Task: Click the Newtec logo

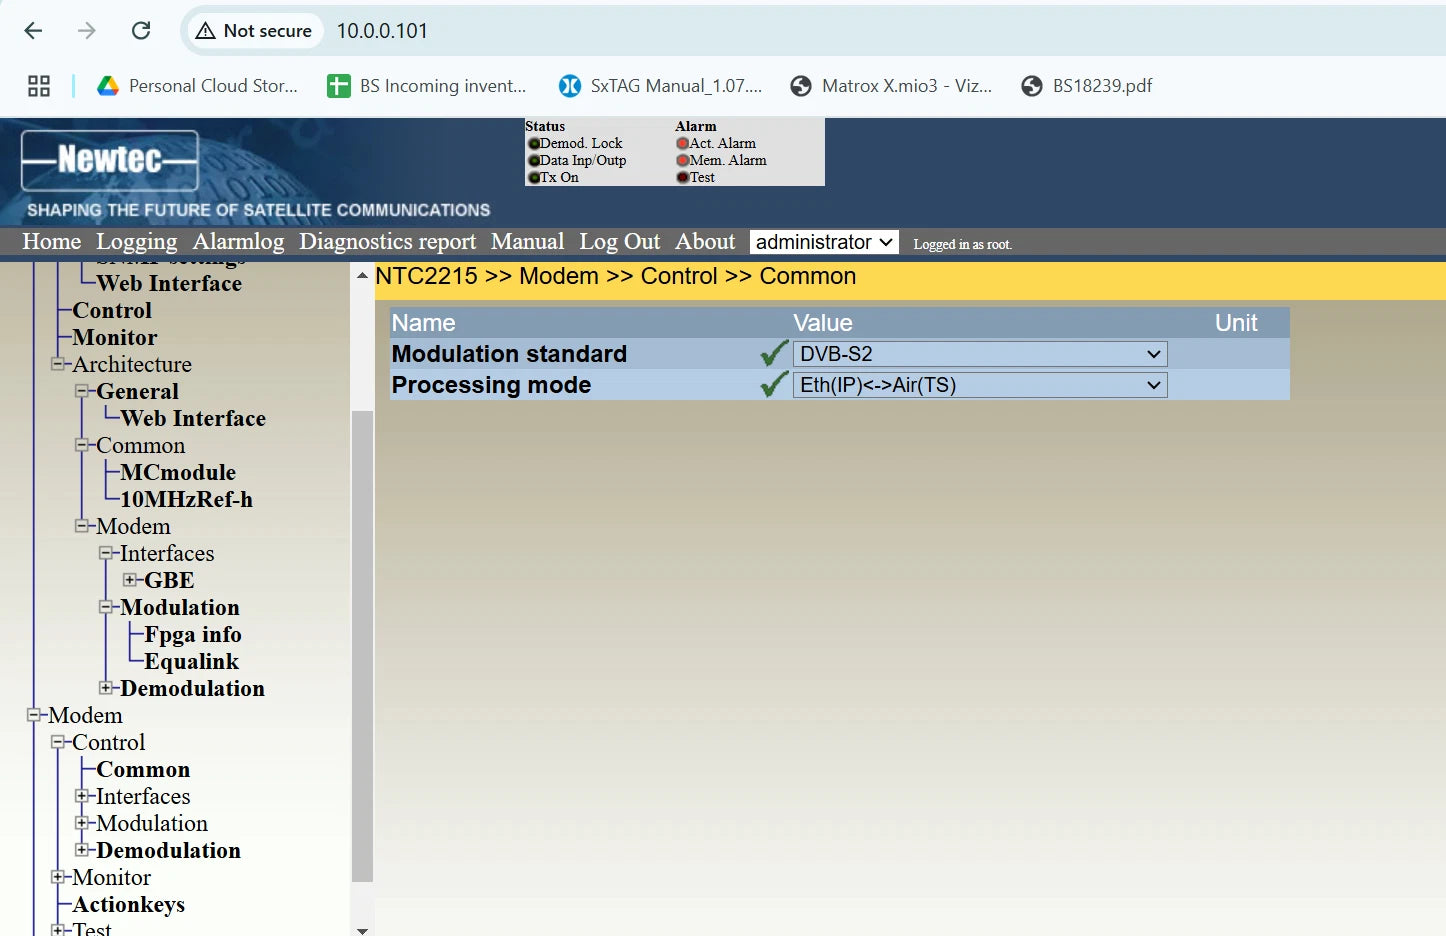Action: tap(110, 160)
